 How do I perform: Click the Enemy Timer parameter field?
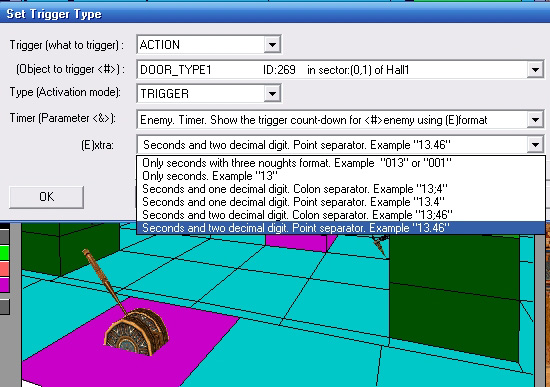pos(331,120)
